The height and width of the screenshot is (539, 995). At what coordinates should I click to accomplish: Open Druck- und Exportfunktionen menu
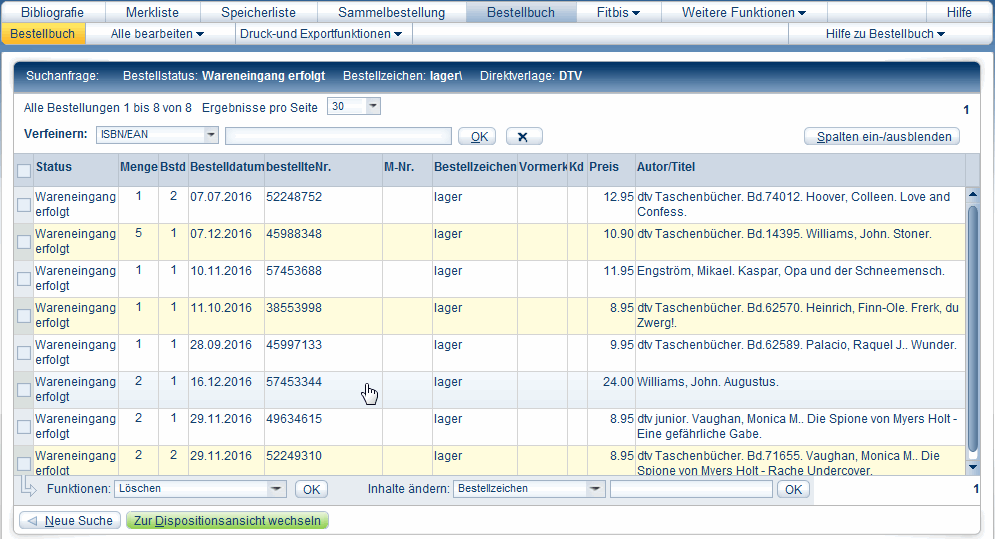(320, 34)
